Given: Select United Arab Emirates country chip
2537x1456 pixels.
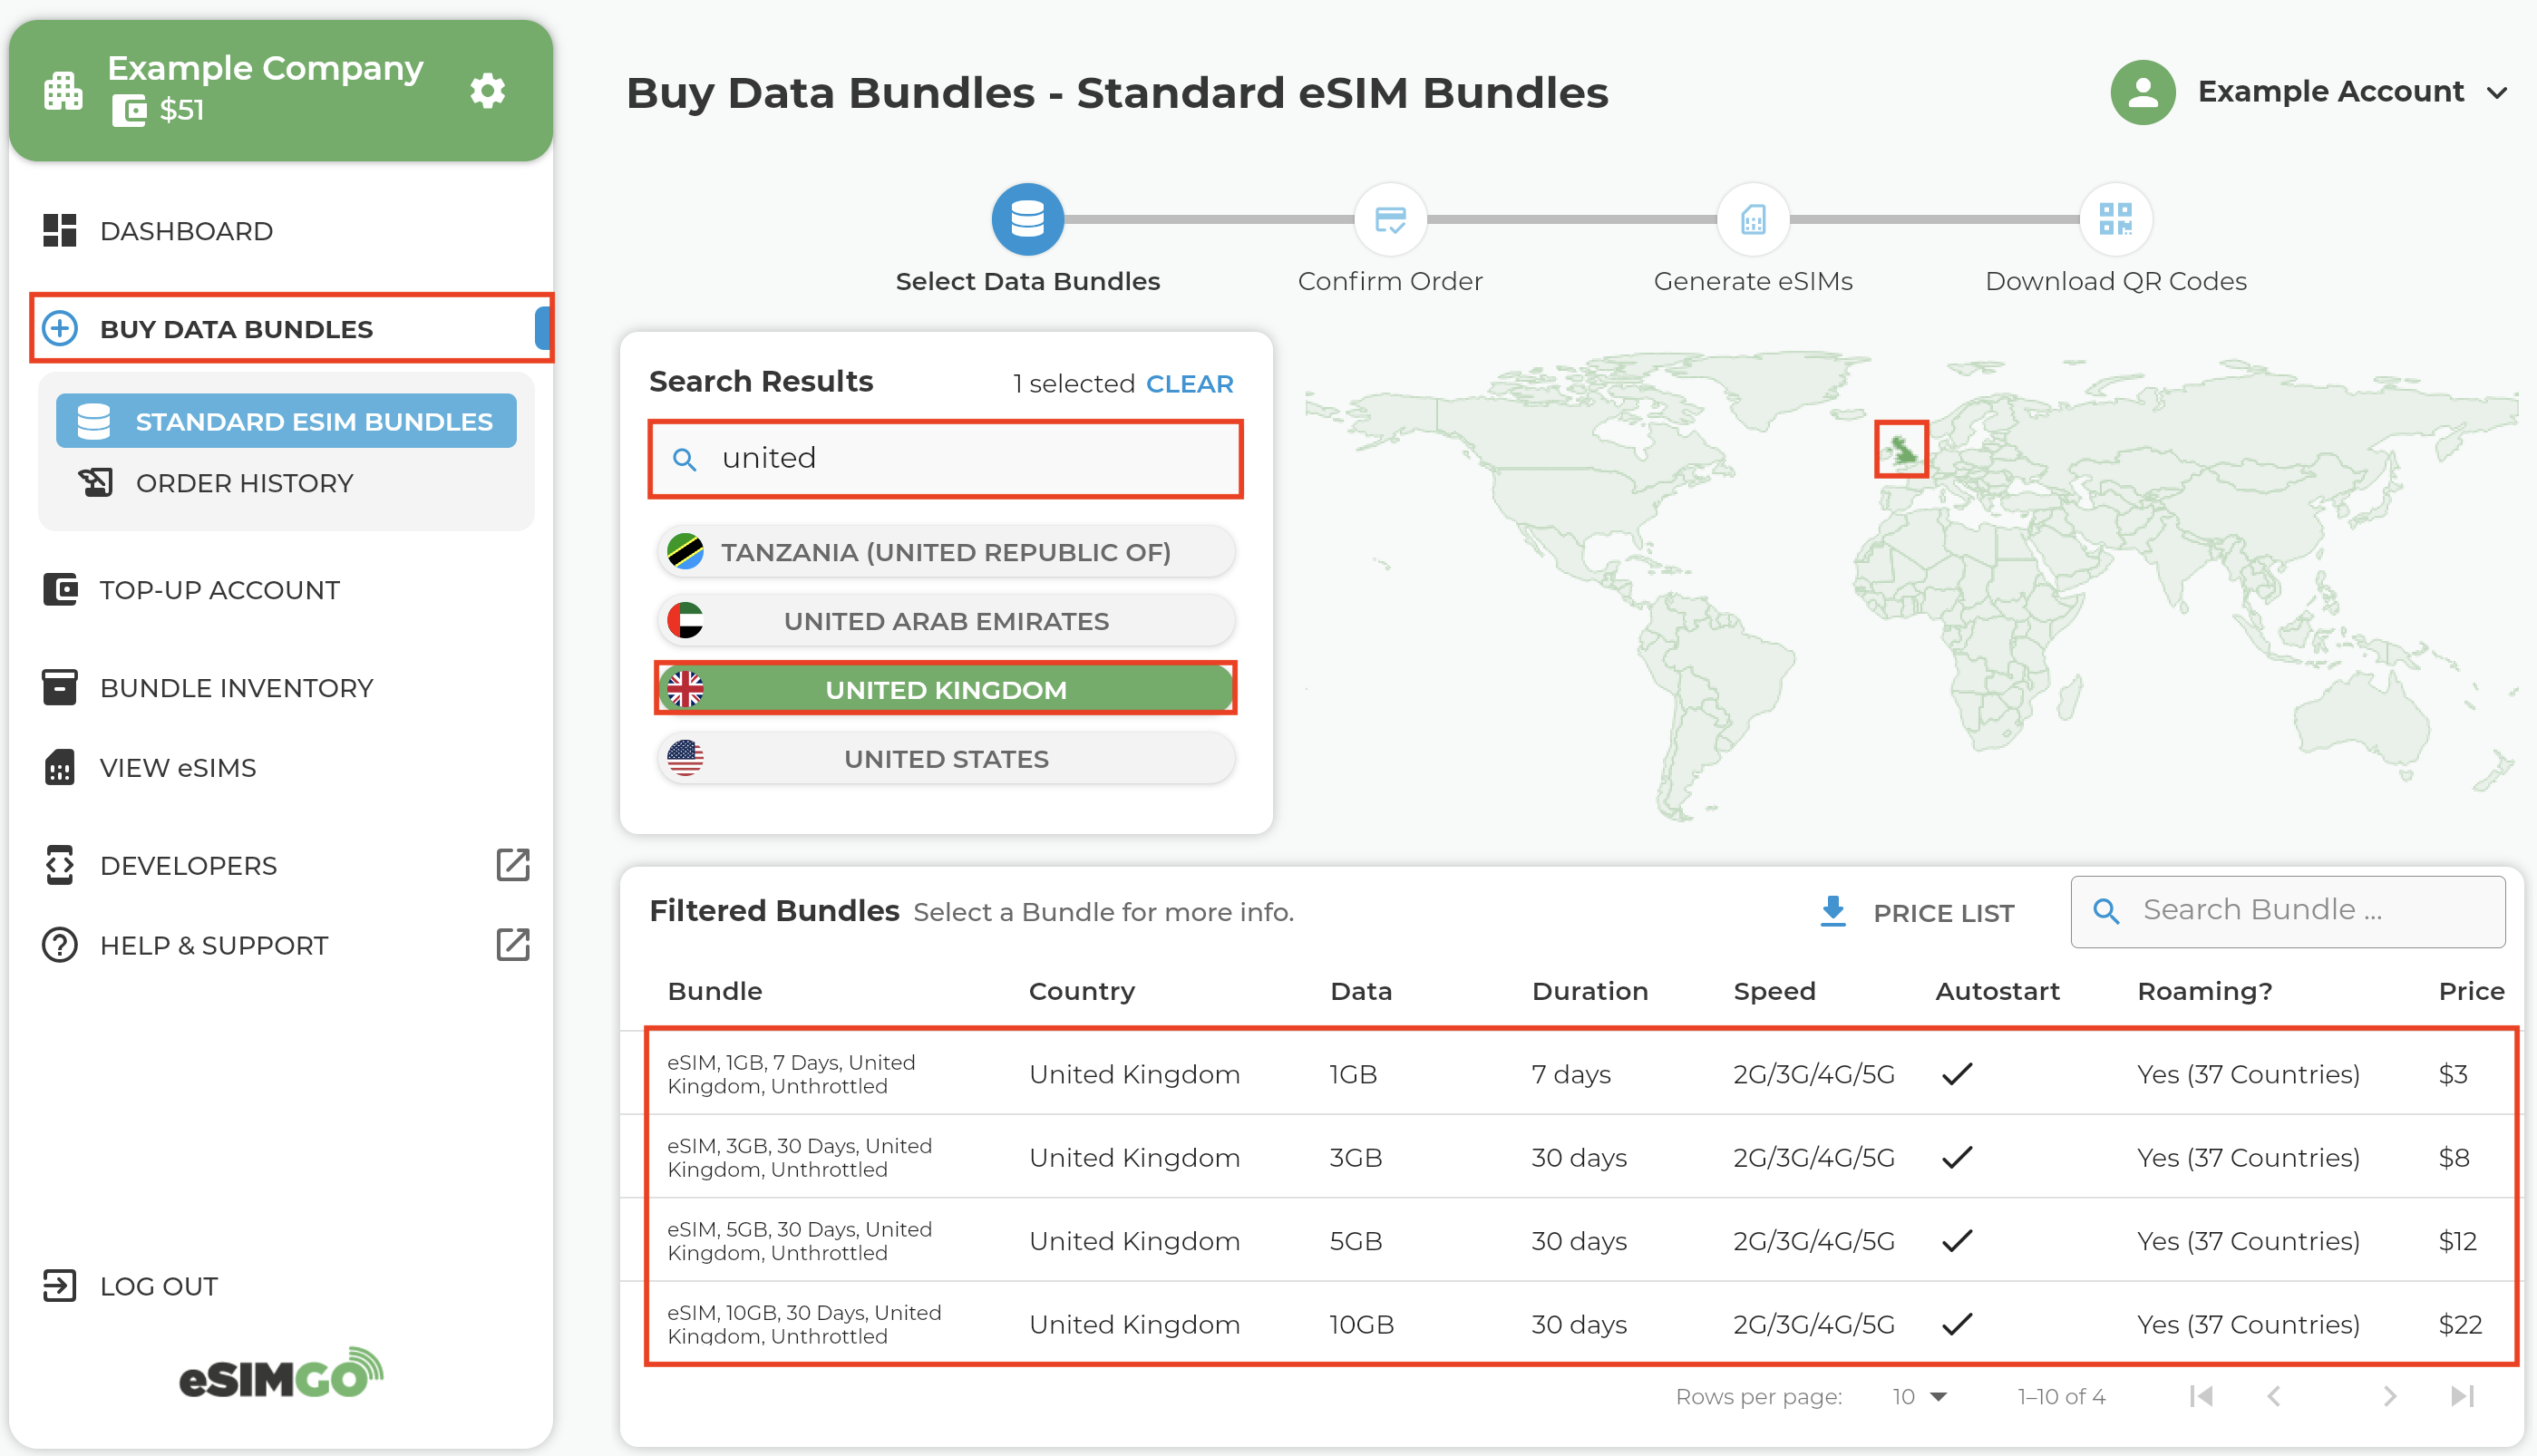Looking at the screenshot, I should pyautogui.click(x=945, y=620).
